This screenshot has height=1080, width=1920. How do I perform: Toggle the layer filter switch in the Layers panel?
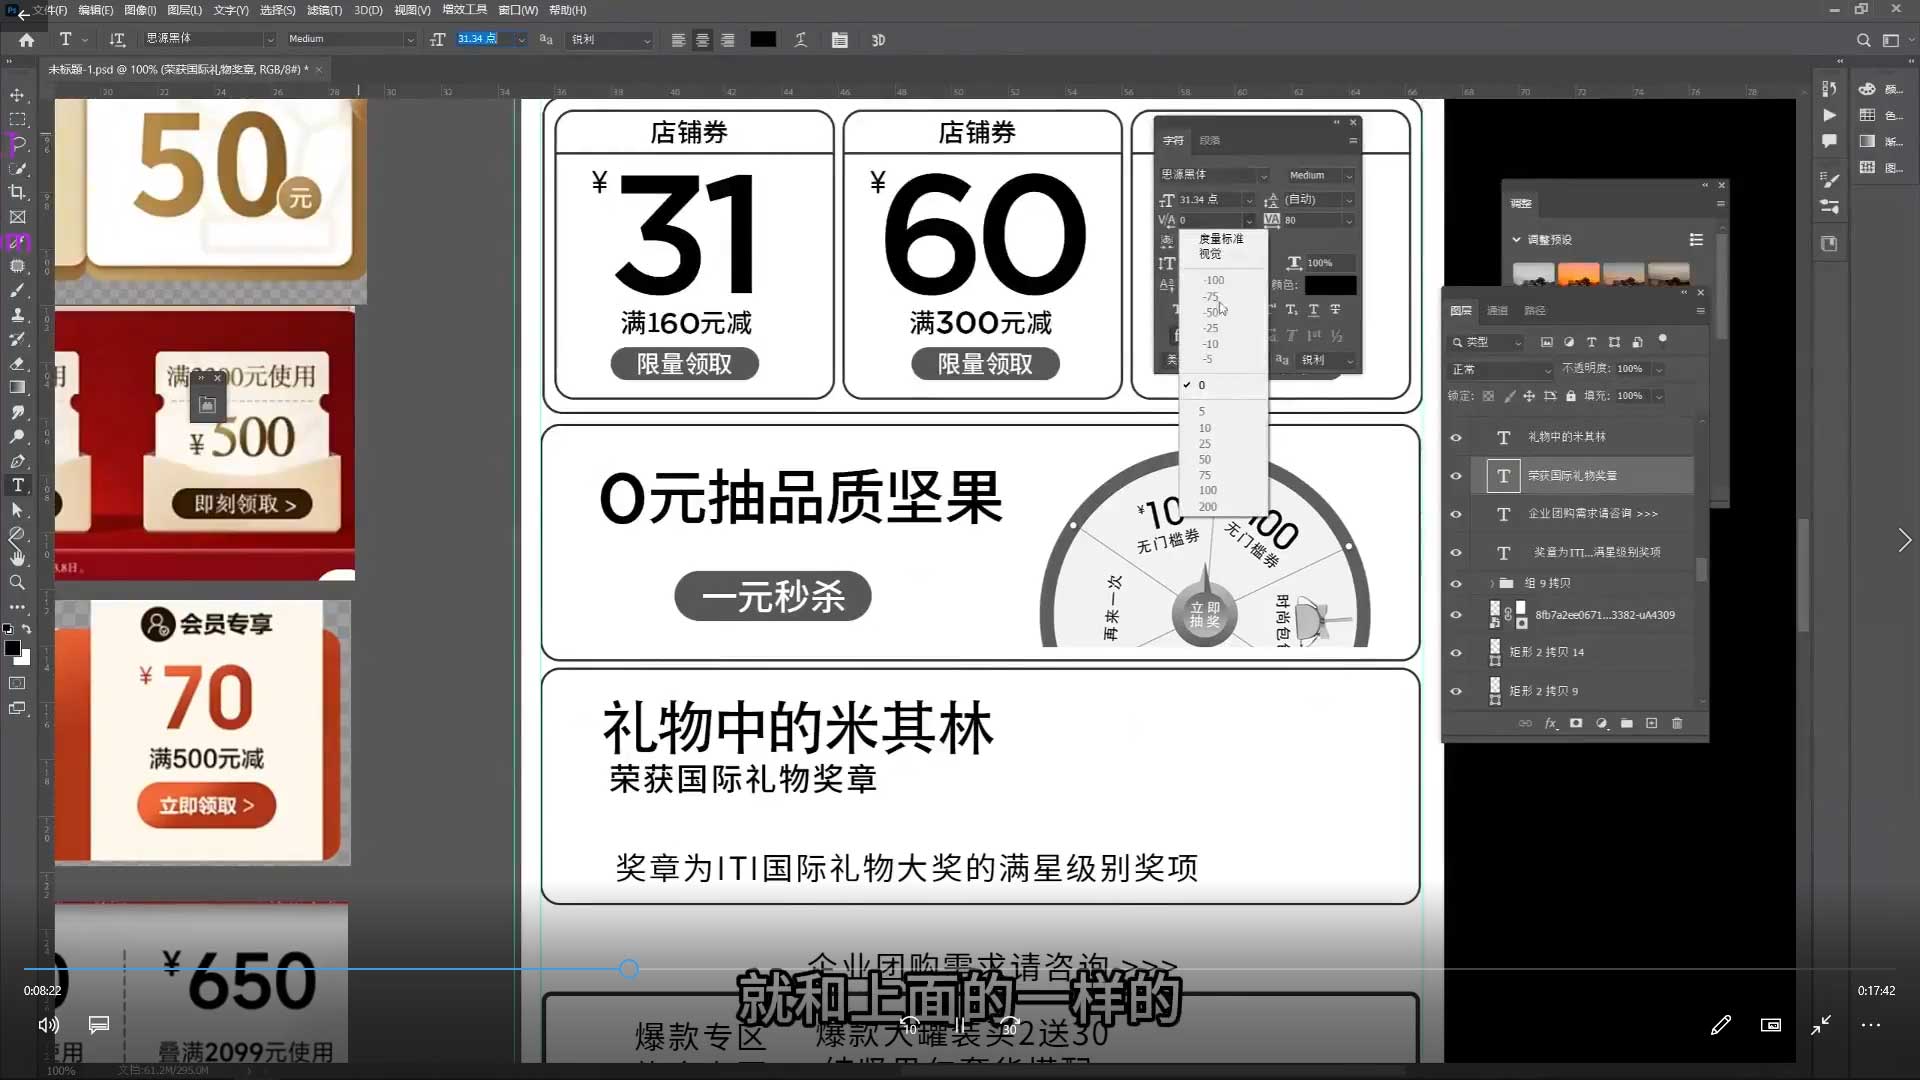click(1663, 339)
